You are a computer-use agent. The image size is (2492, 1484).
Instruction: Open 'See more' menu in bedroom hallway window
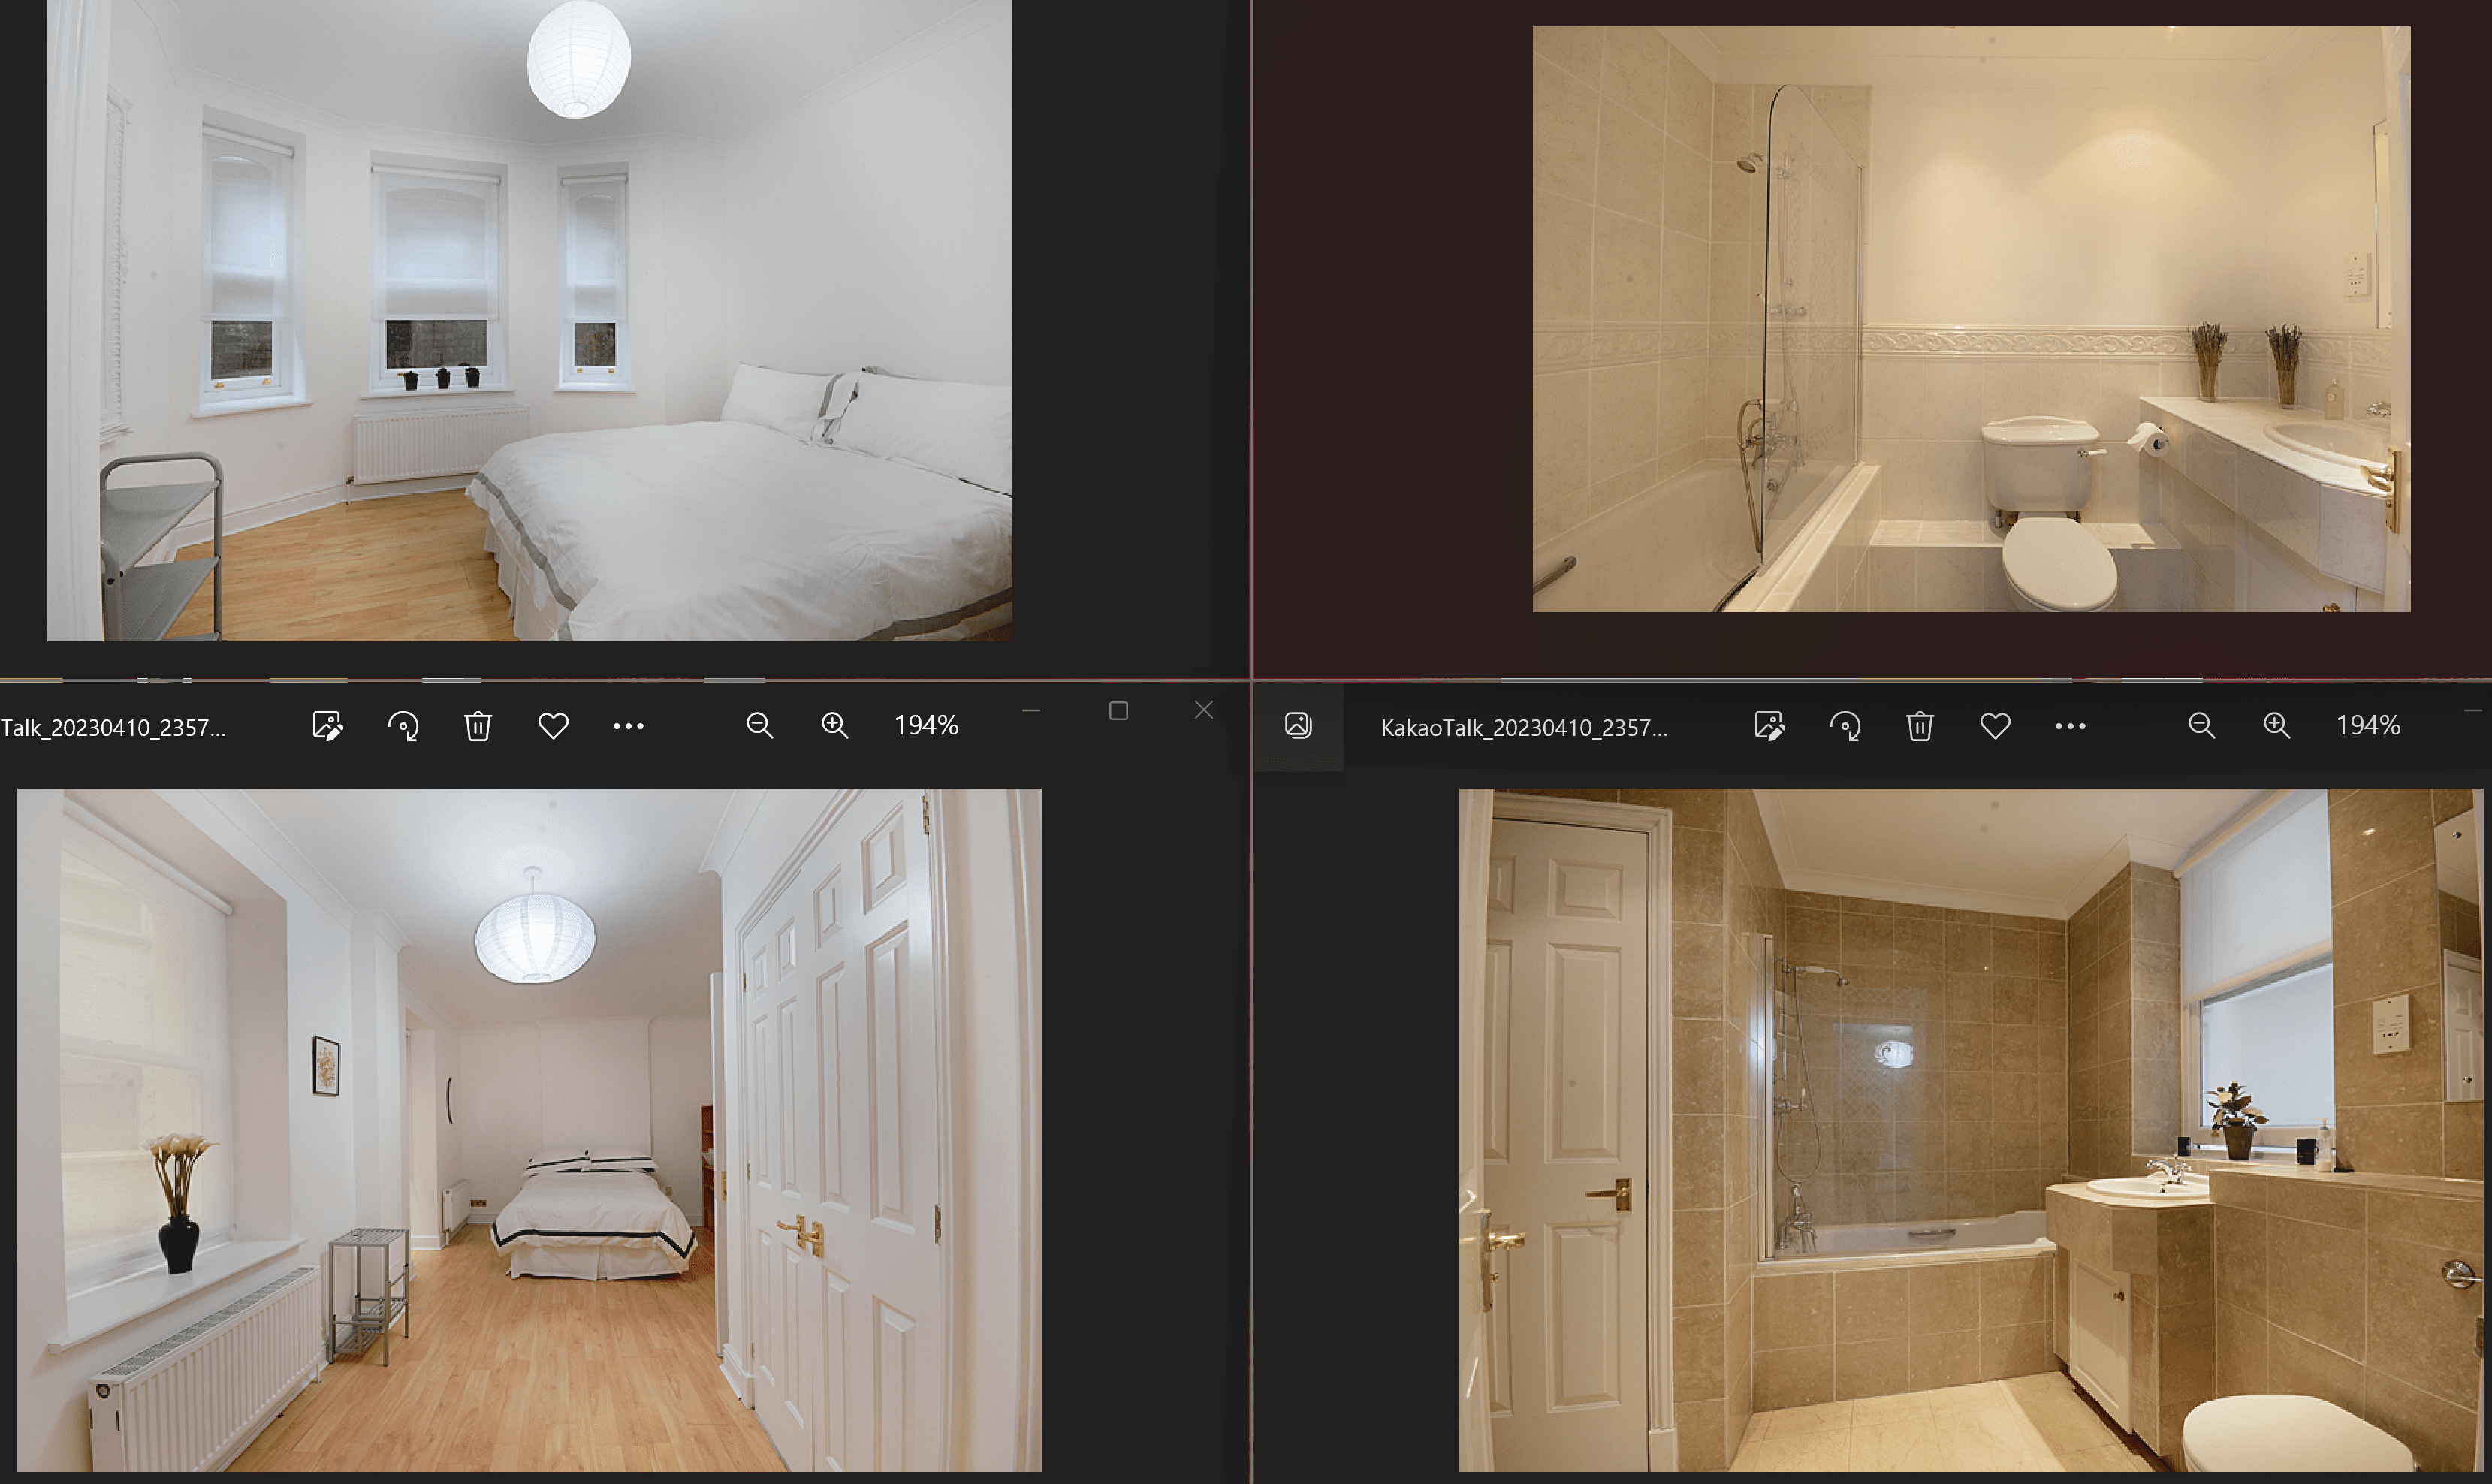point(628,726)
